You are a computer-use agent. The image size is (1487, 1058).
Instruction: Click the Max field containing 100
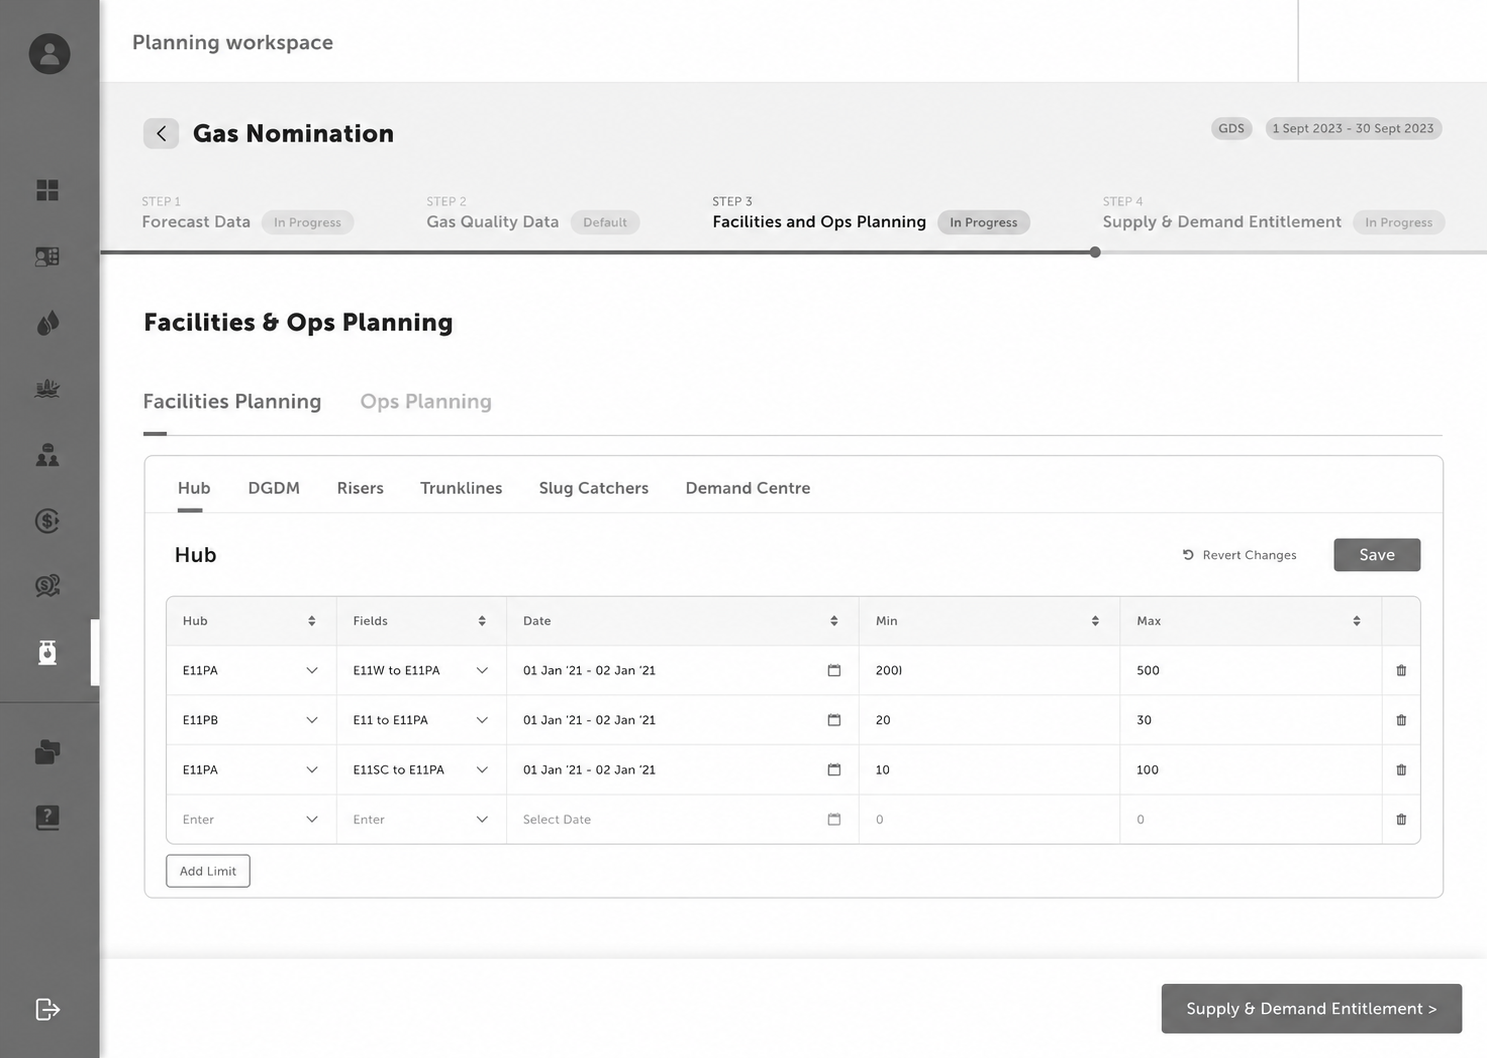click(1250, 770)
